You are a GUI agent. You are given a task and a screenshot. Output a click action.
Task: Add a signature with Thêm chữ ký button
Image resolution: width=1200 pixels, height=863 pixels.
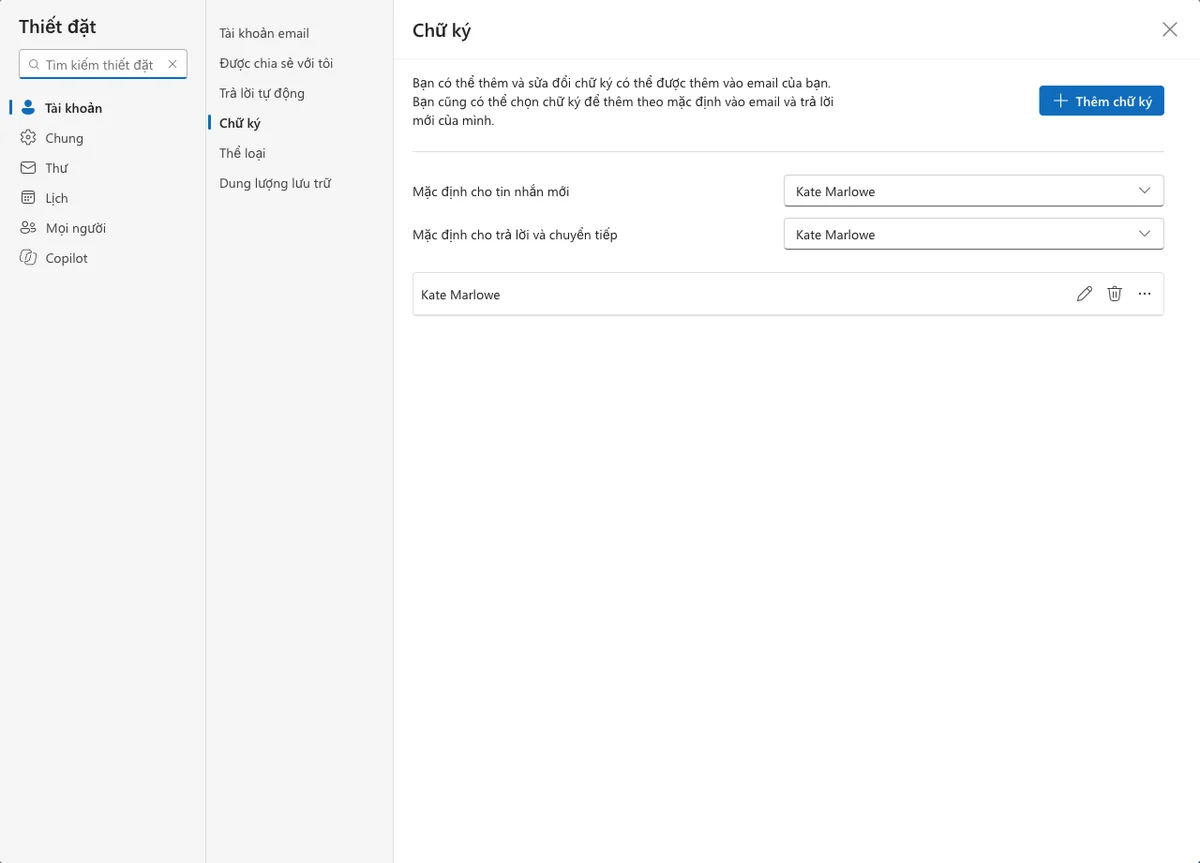(x=1101, y=101)
